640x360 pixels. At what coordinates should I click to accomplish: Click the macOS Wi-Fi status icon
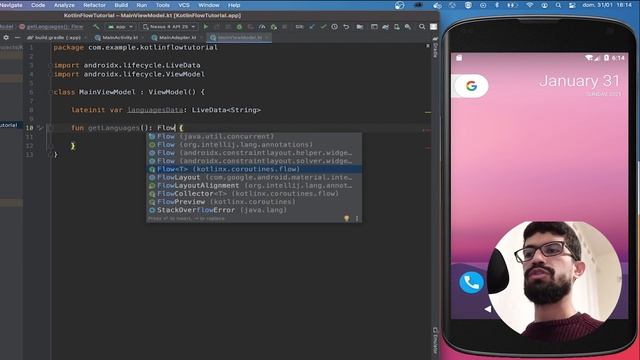(530, 5)
